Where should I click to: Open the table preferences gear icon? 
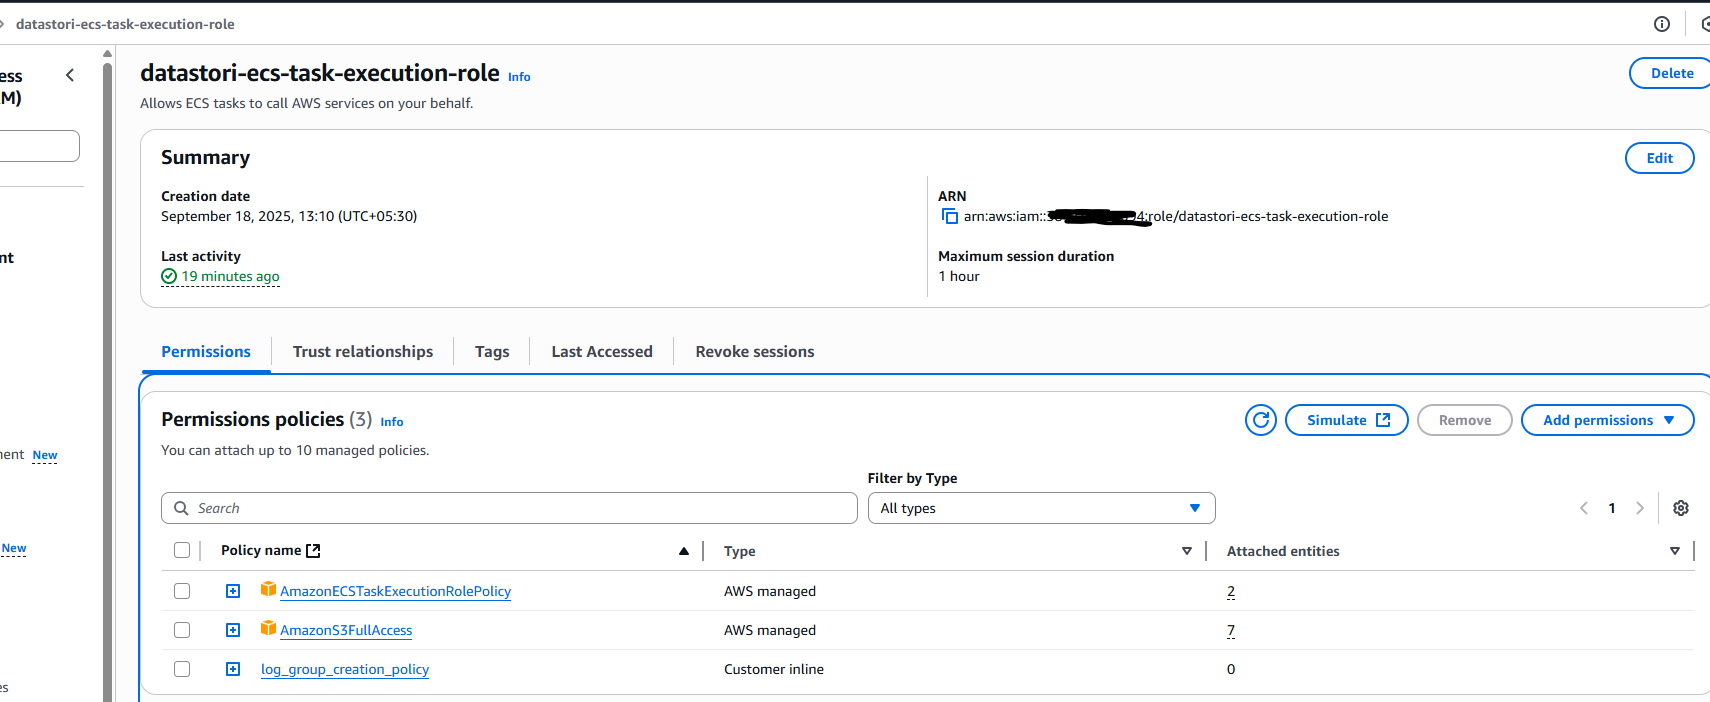[x=1680, y=508]
